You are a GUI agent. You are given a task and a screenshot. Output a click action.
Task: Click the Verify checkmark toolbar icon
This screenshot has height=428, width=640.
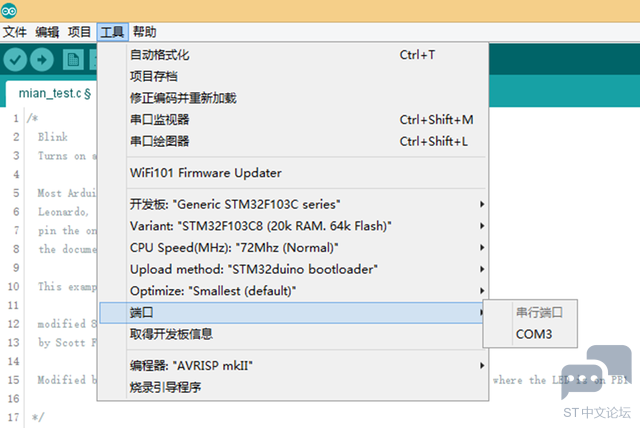[x=15, y=60]
